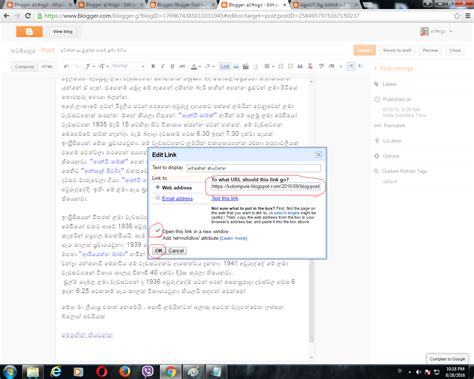Switch to the third browser tab
This screenshot has width=474, height=379.
click(182, 5)
